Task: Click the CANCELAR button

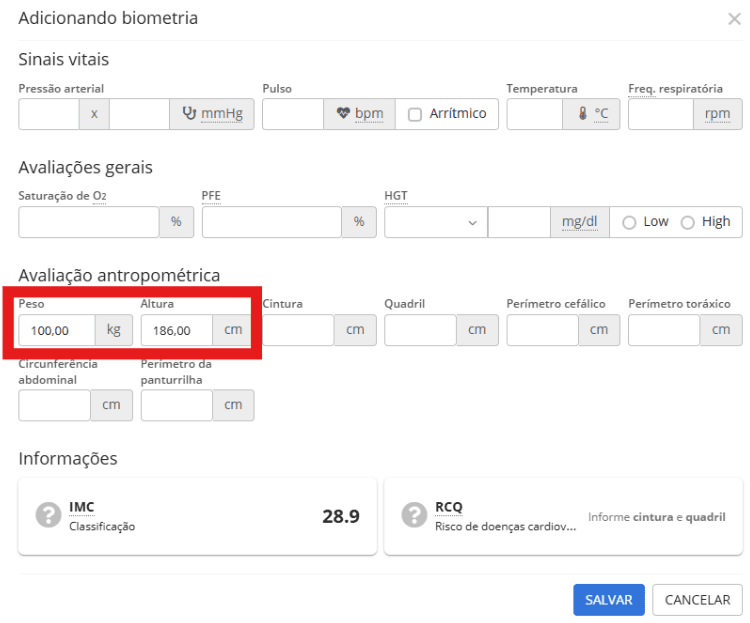Action: 697,600
